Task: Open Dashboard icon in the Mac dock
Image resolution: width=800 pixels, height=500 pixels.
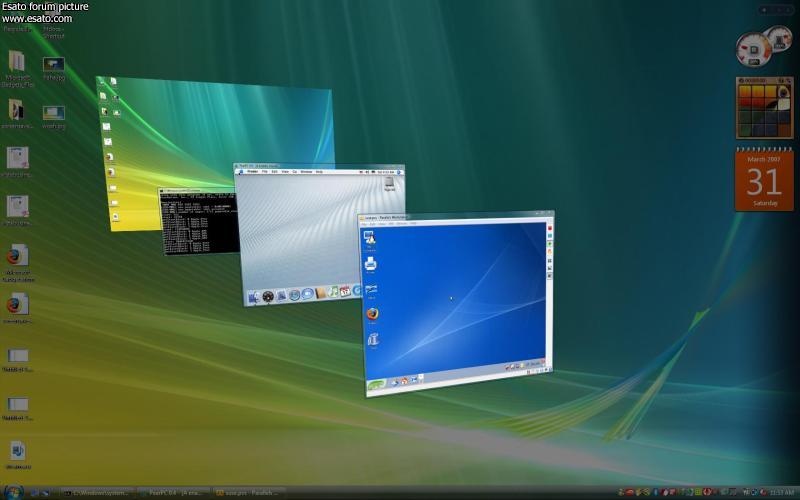Action: click(268, 296)
